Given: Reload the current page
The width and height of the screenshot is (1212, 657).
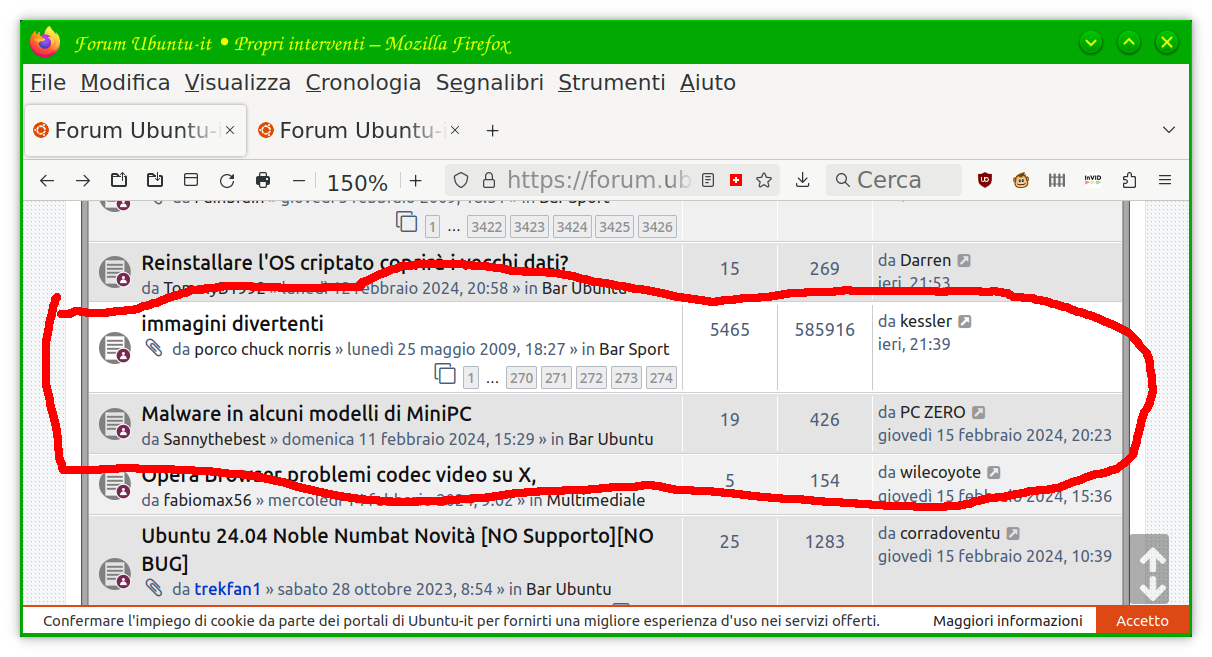Looking at the screenshot, I should tap(227, 181).
